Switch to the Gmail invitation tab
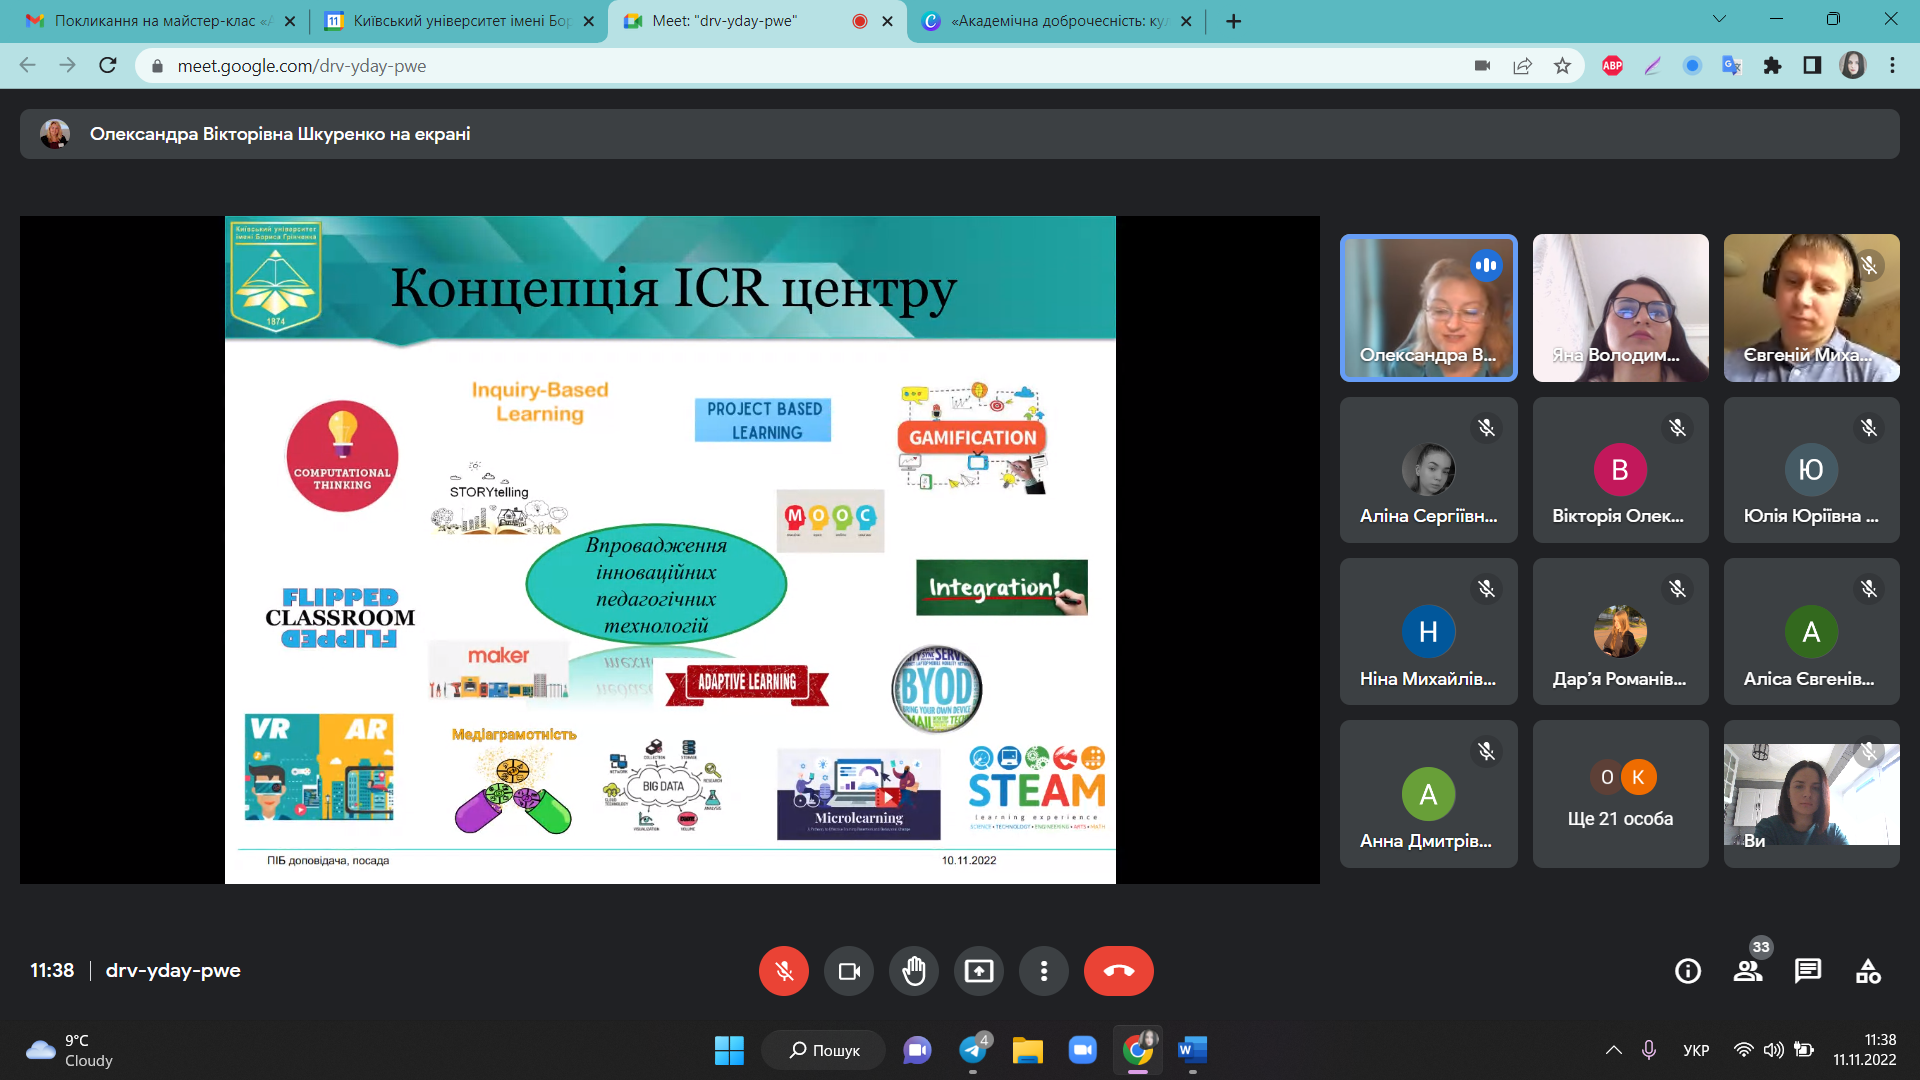Viewport: 1920px width, 1080px height. coord(150,21)
